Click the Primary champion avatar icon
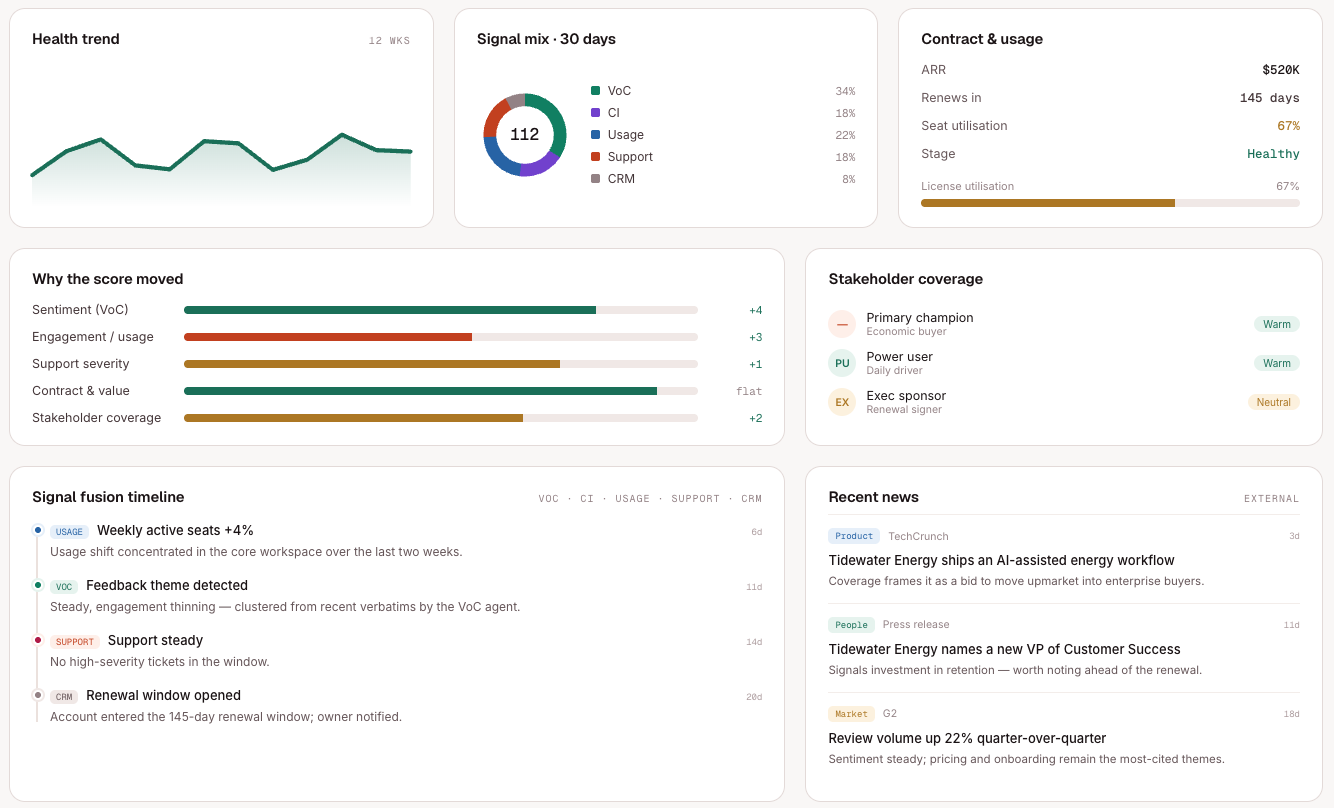1334x808 pixels. [842, 324]
